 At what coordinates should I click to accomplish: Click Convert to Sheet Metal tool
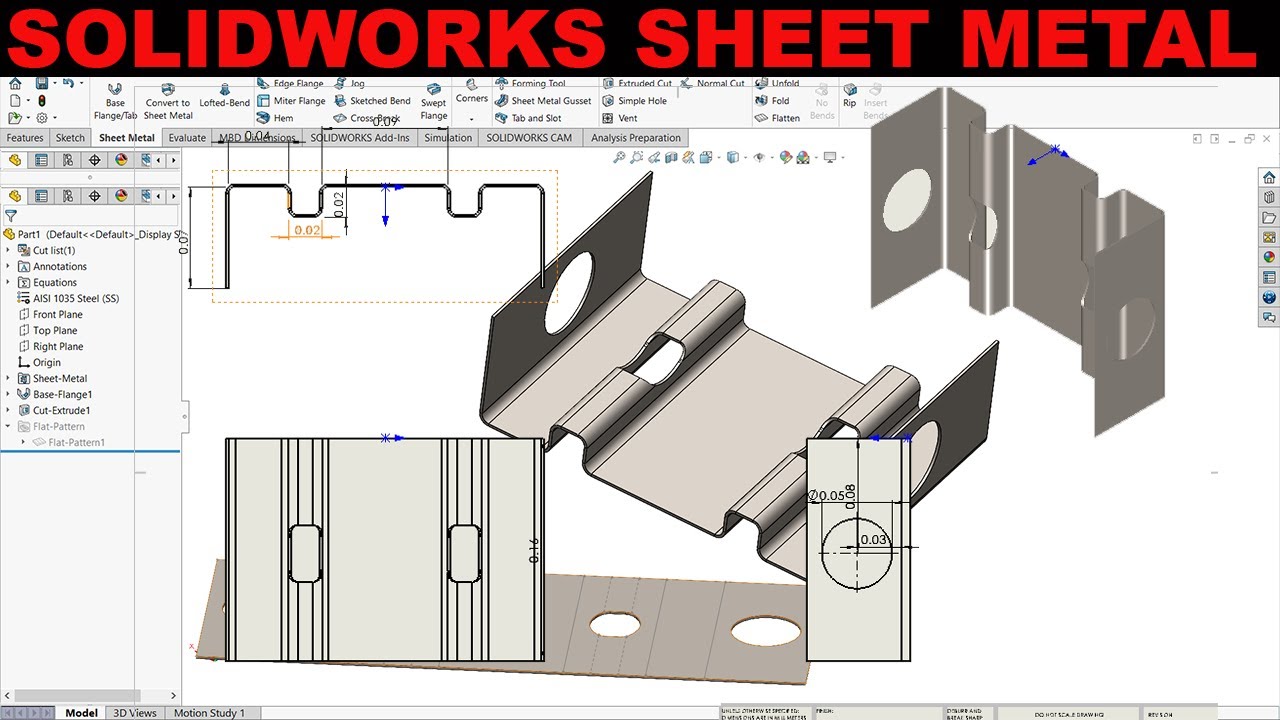[168, 101]
